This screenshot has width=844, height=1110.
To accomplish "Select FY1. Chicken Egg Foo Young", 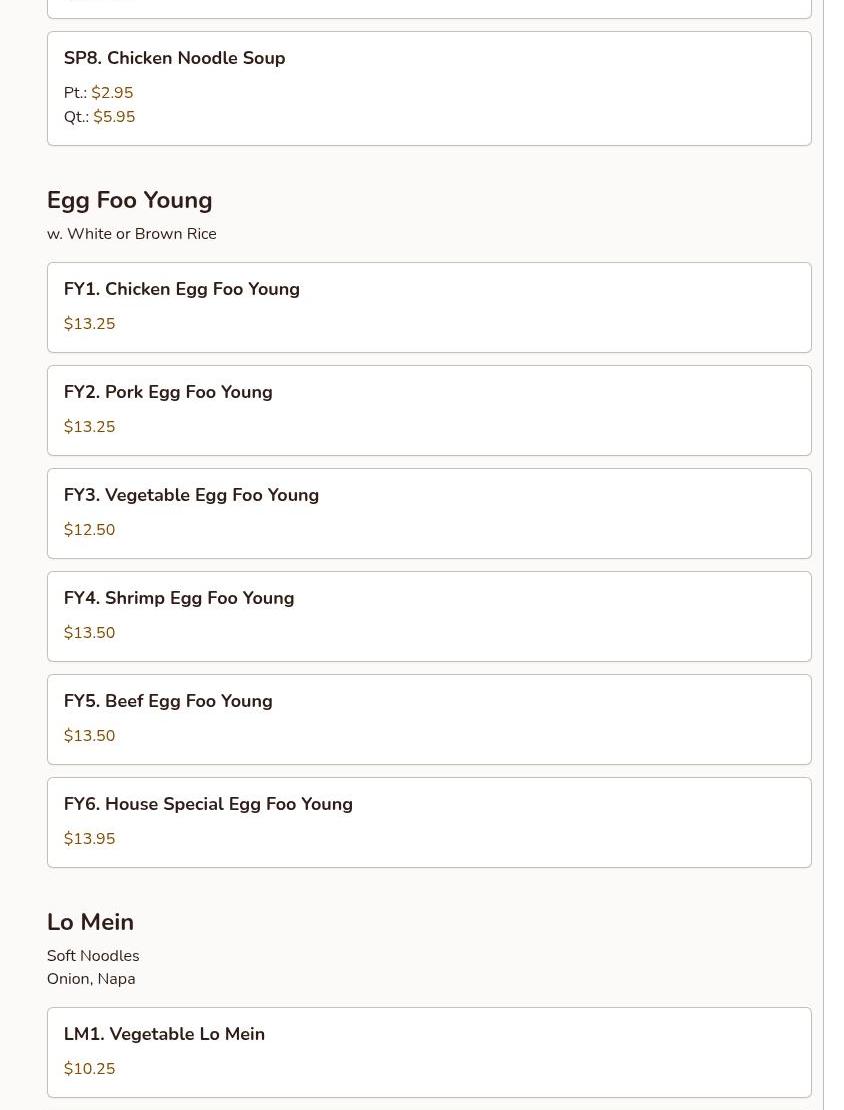I will click(x=181, y=289).
